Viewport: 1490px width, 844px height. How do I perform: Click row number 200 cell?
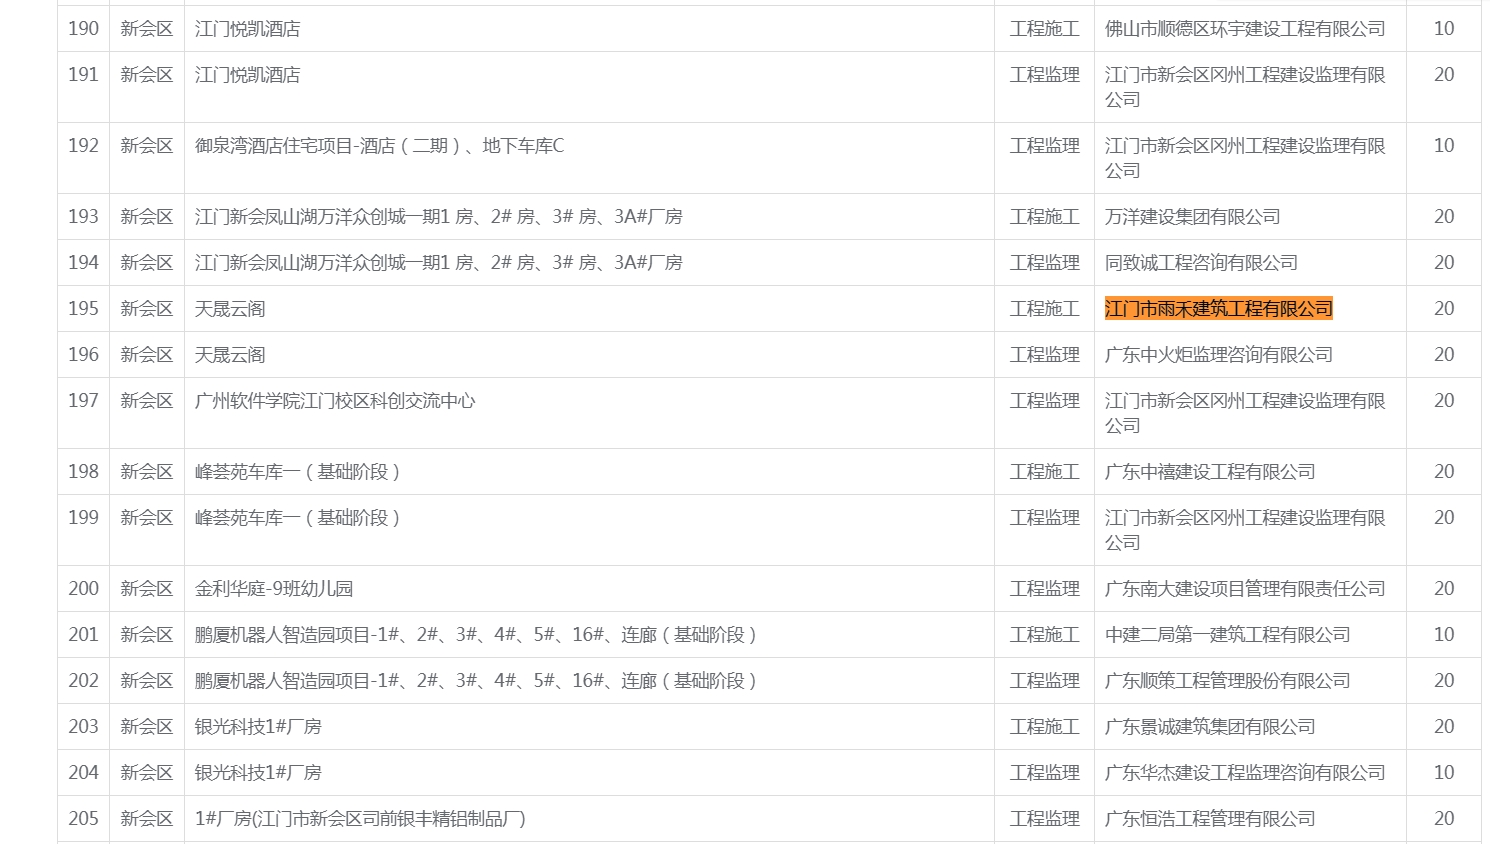(83, 589)
